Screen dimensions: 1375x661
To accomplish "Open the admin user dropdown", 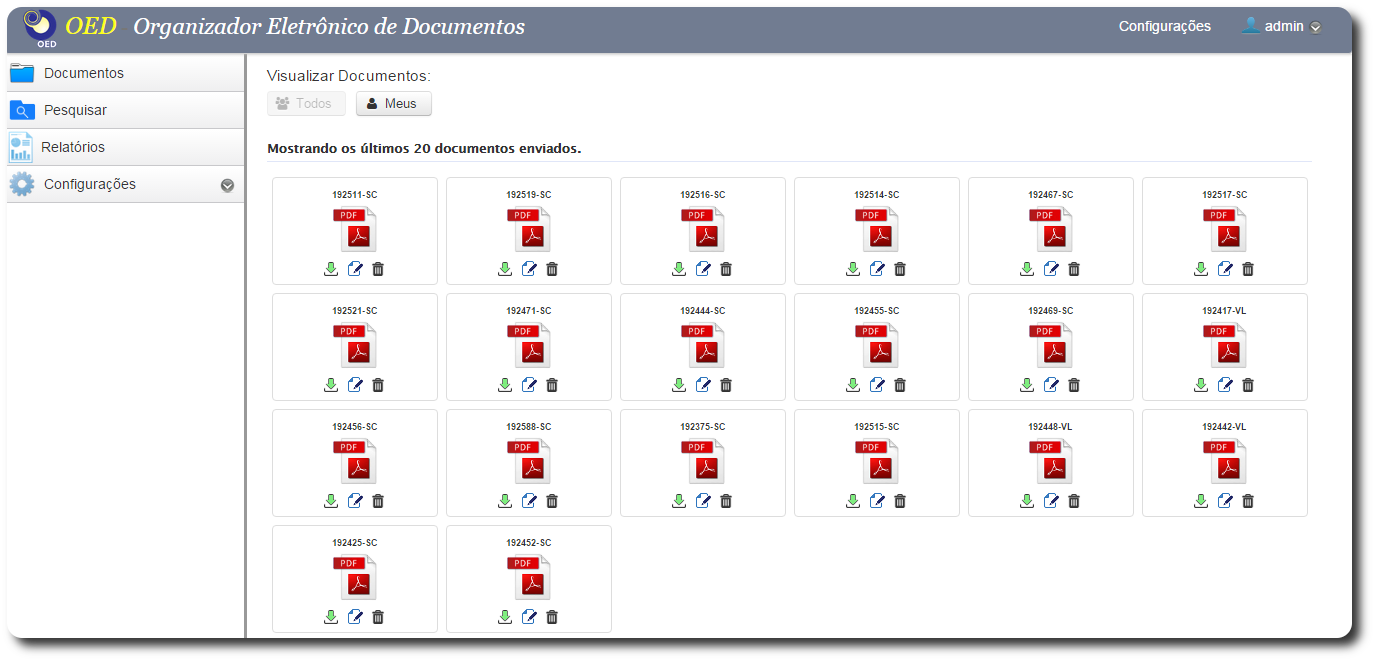I will click(x=1282, y=27).
